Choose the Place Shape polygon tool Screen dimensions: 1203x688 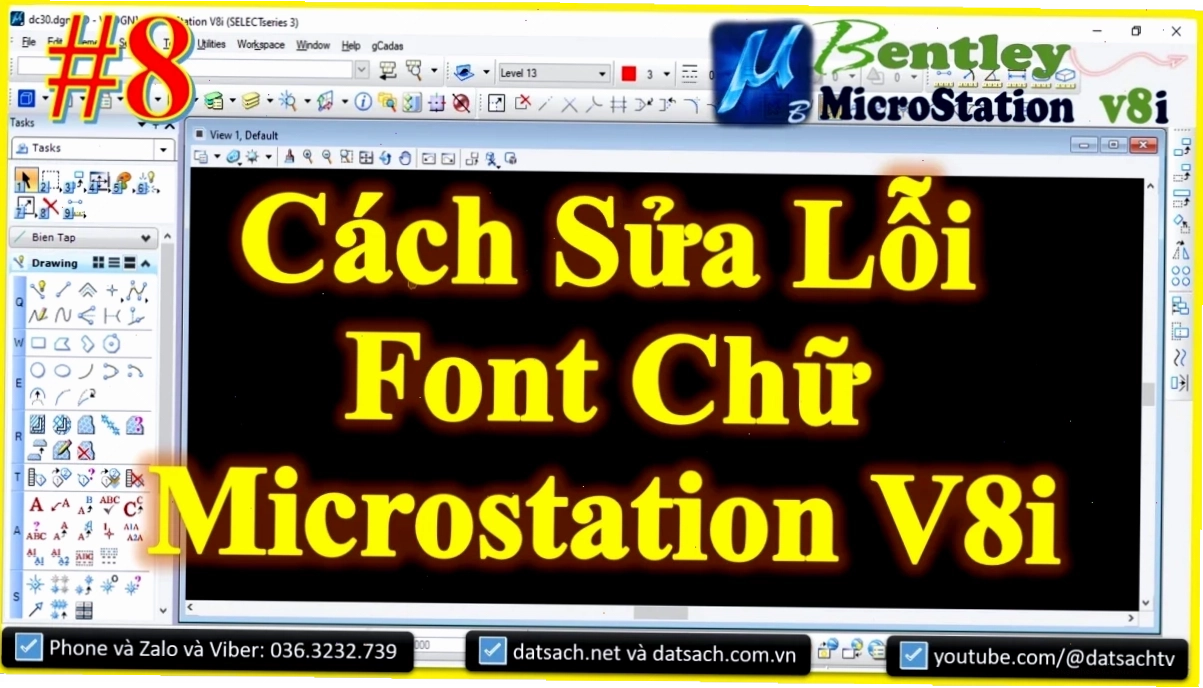(63, 343)
